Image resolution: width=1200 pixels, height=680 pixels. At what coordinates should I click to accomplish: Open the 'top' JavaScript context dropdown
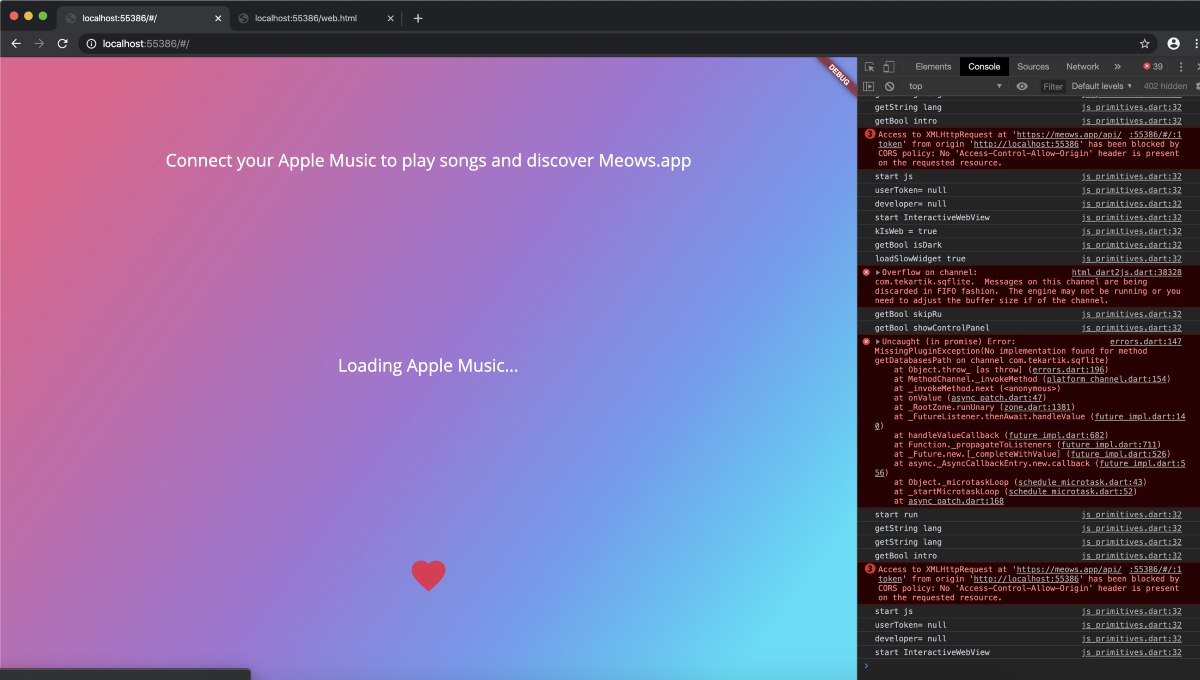pos(954,87)
